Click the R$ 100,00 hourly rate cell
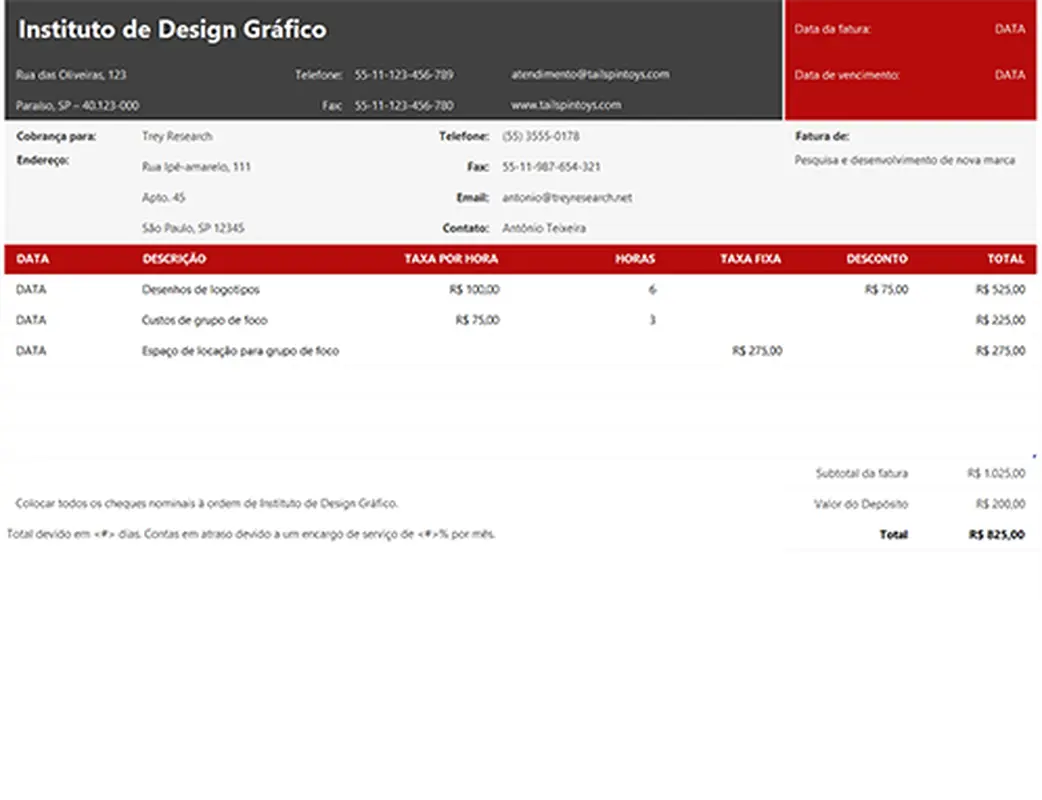The width and height of the screenshot is (1042, 800). (475, 290)
